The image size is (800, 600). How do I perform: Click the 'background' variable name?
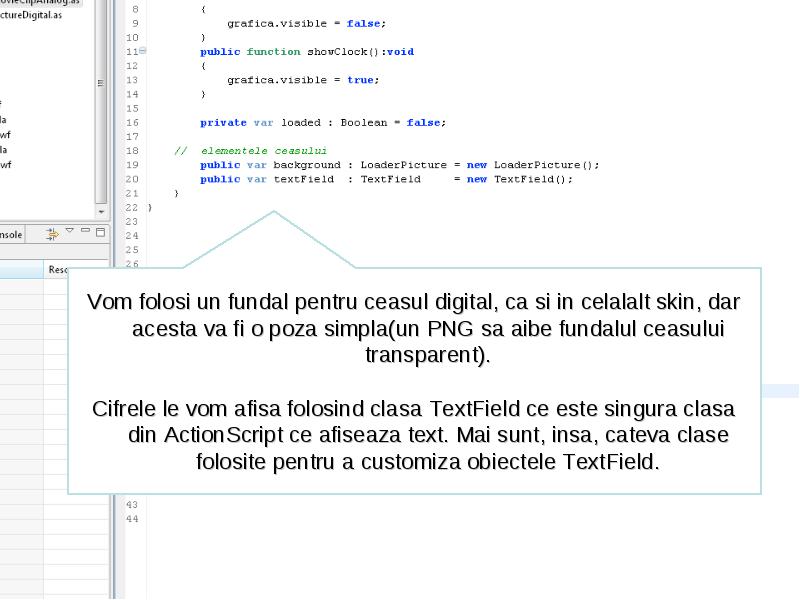coord(307,165)
